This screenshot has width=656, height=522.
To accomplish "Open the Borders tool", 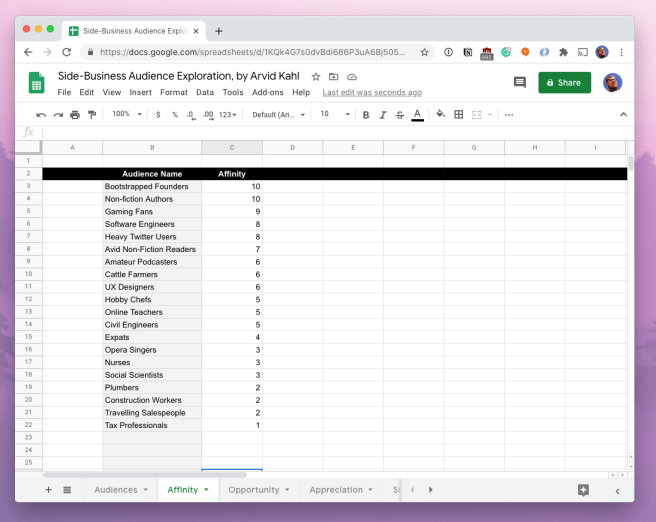I will [459, 114].
